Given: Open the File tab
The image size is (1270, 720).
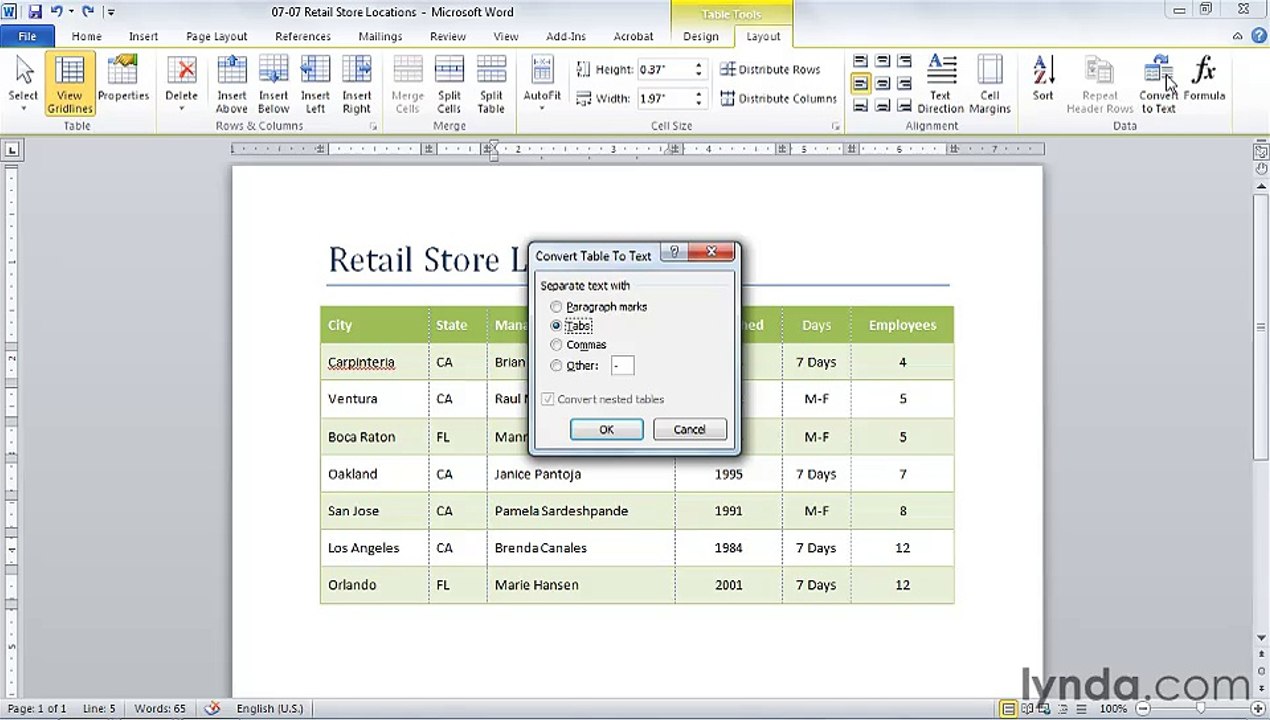Looking at the screenshot, I should pos(27,36).
